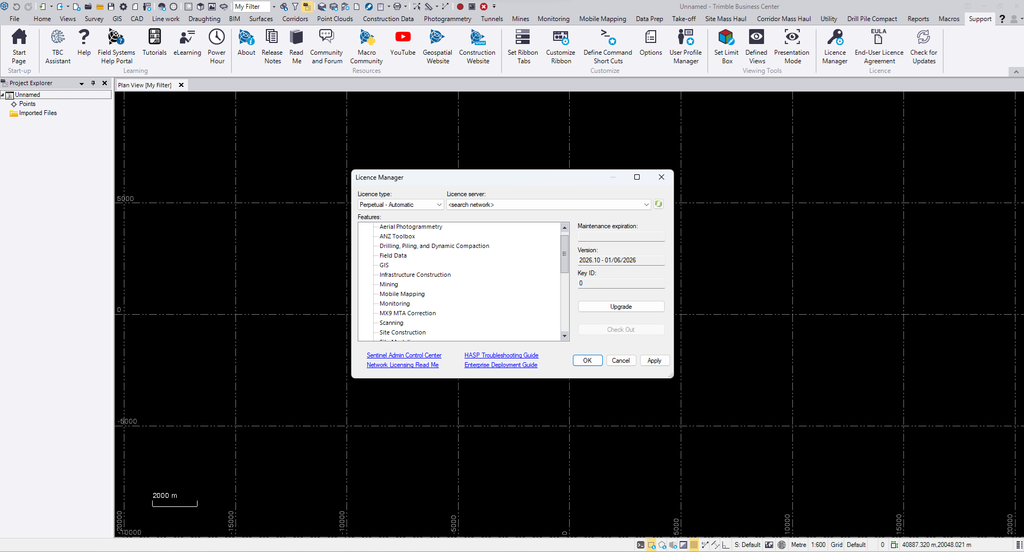Open the File menu
The height and width of the screenshot is (552, 1024).
14,19
